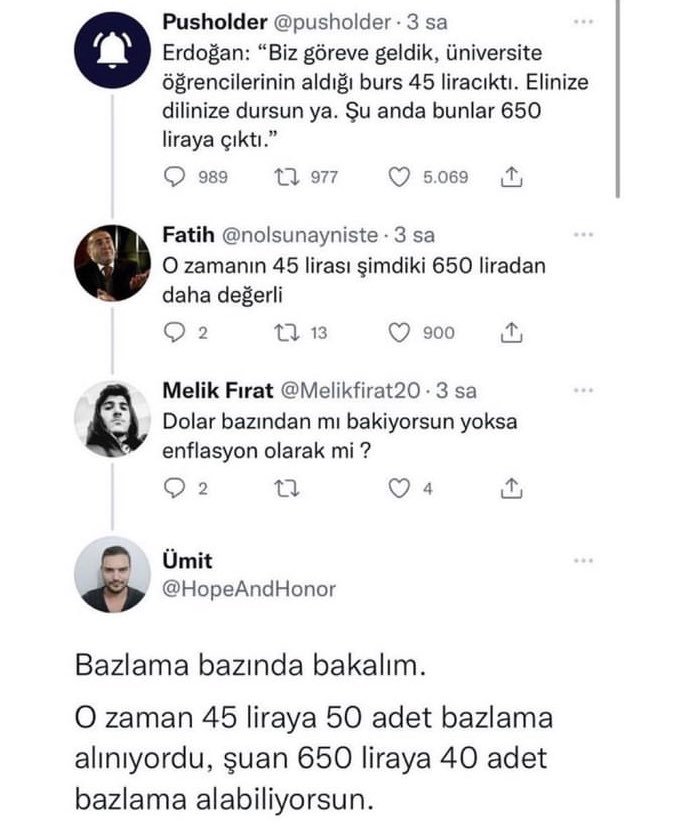678x824 pixels.
Task: Like Melik Fırat's tweet
Action: (x=400, y=489)
